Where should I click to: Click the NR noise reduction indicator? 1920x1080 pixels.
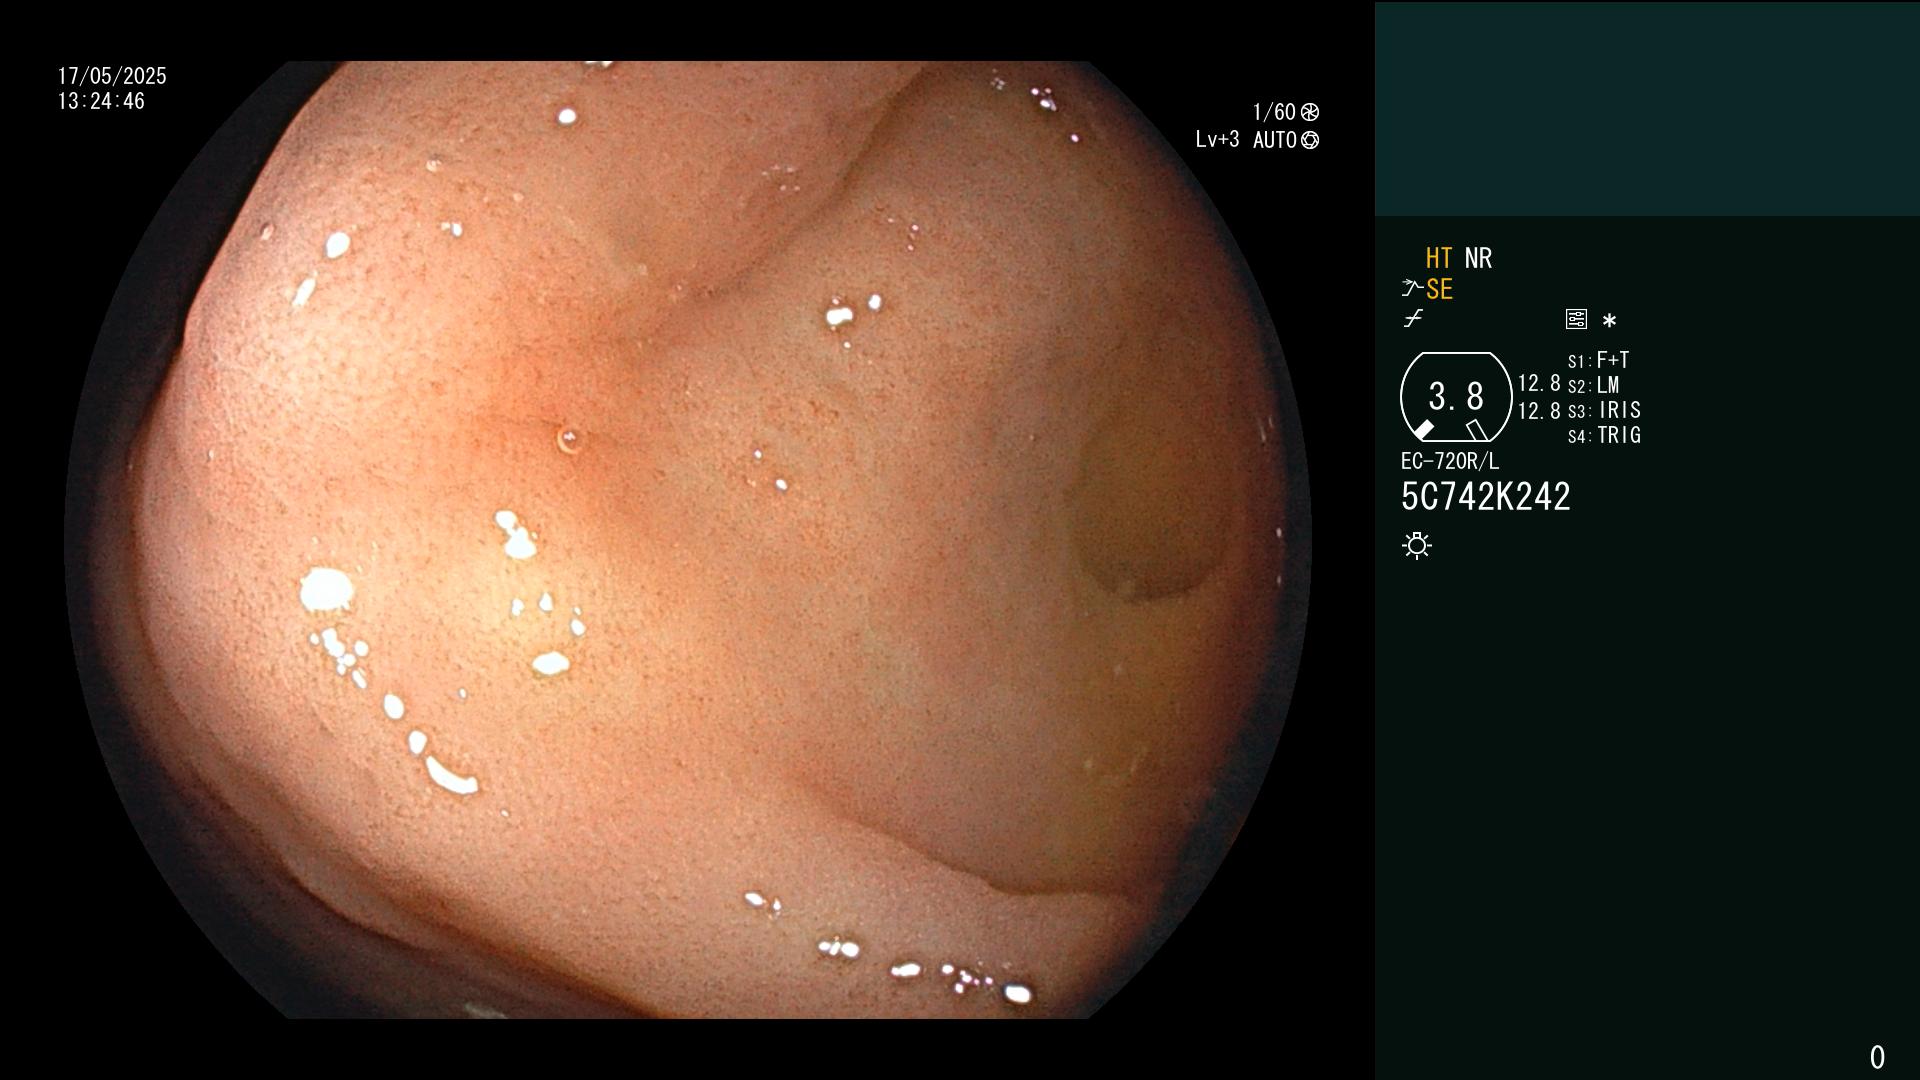pos(1478,258)
